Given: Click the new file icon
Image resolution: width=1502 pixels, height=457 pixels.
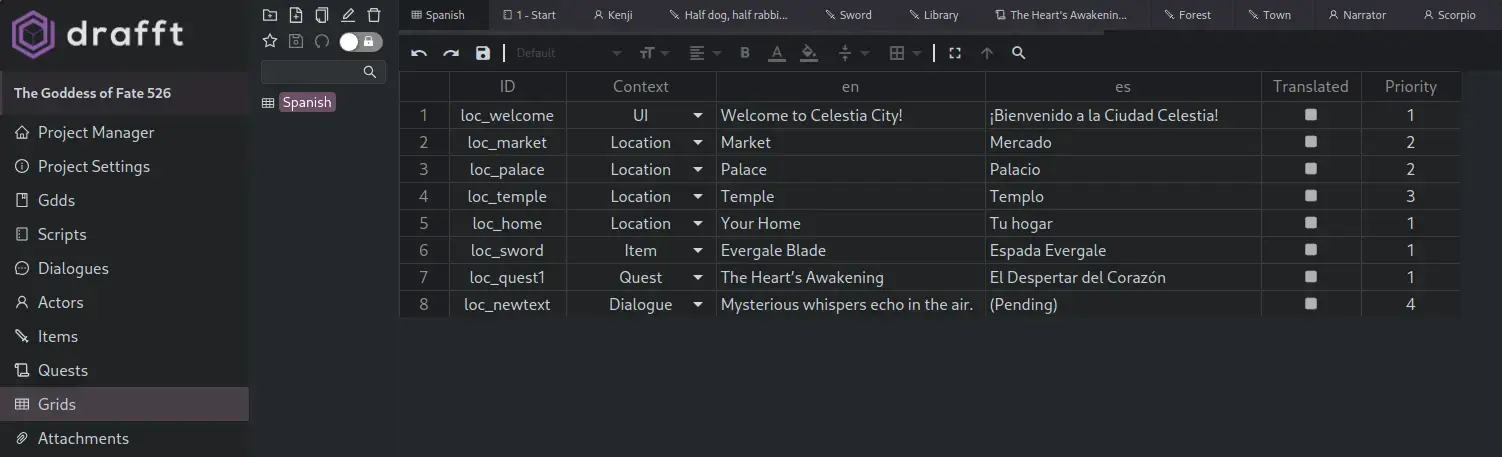Looking at the screenshot, I should coord(295,15).
